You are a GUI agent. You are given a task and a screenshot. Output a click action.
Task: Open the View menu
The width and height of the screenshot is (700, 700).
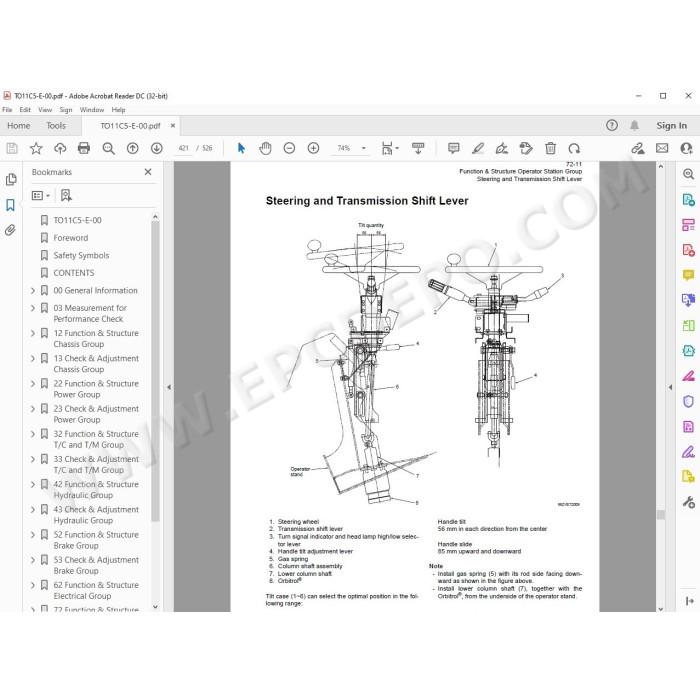click(x=45, y=110)
